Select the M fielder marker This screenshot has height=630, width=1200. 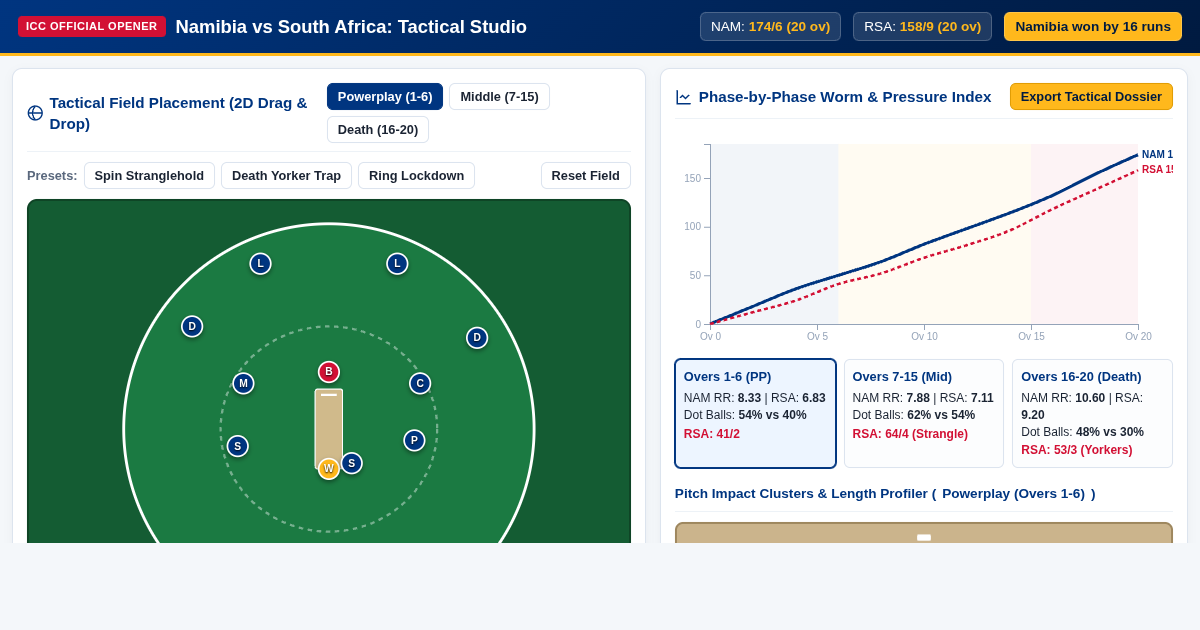[x=243, y=384]
